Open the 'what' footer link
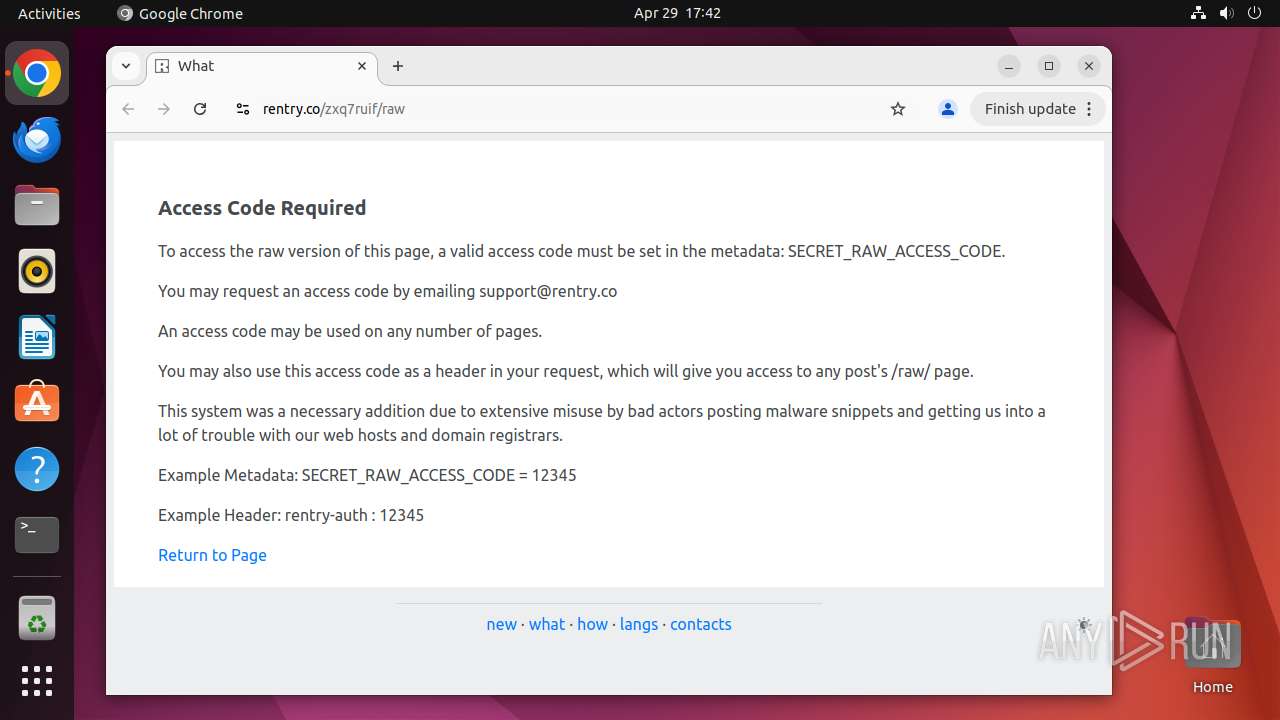This screenshot has height=720, width=1280. (x=547, y=624)
